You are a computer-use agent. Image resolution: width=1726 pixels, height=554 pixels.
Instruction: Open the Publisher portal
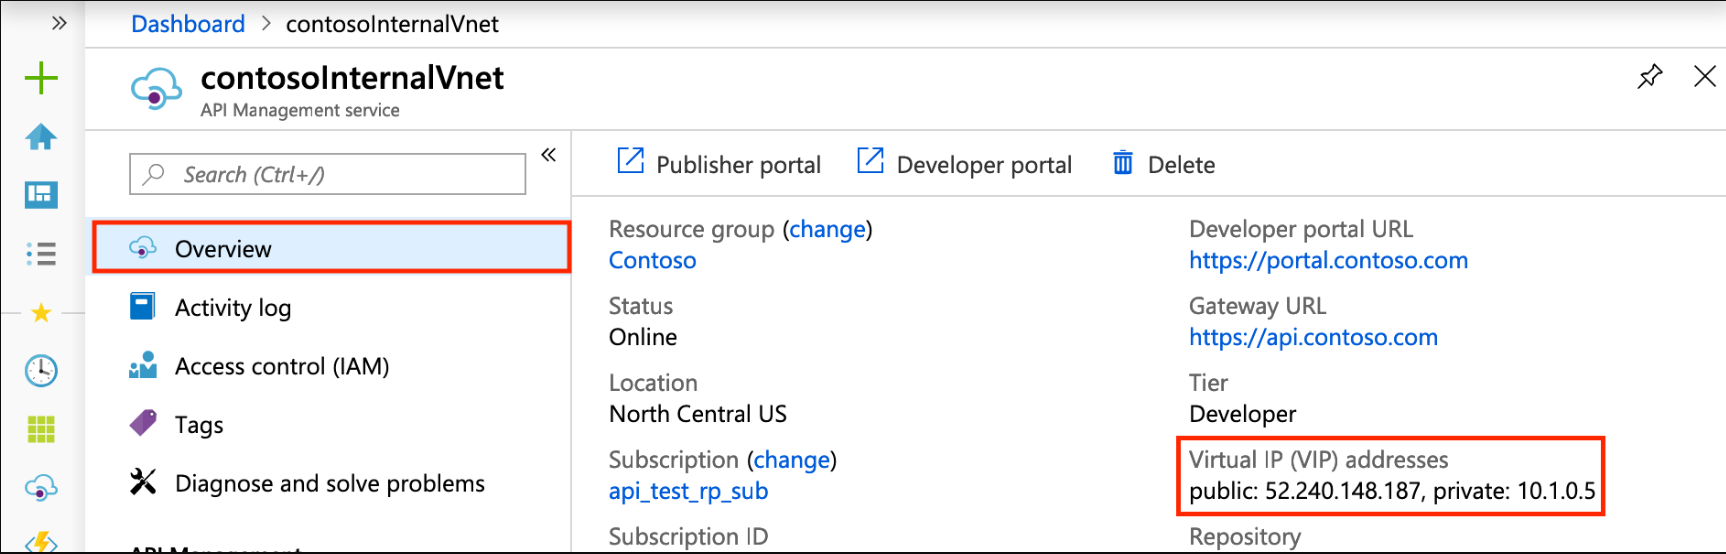[719, 163]
